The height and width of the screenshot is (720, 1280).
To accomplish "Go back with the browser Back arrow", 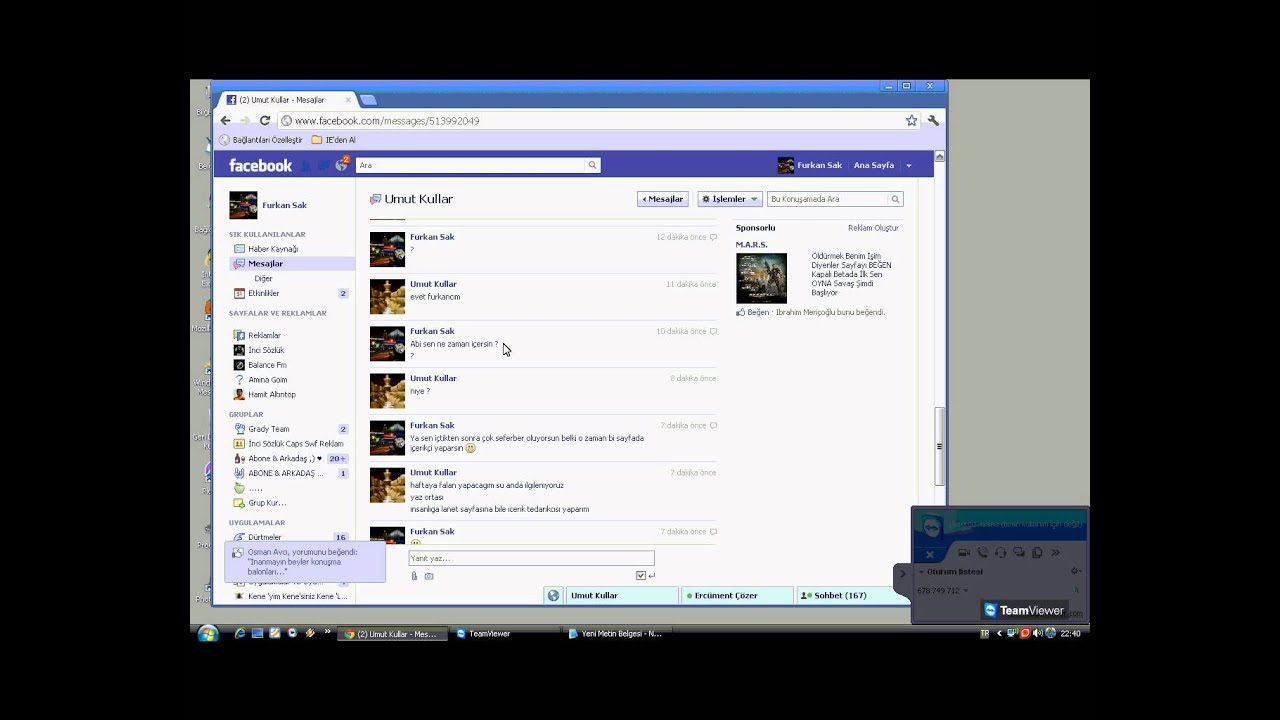I will [x=226, y=120].
